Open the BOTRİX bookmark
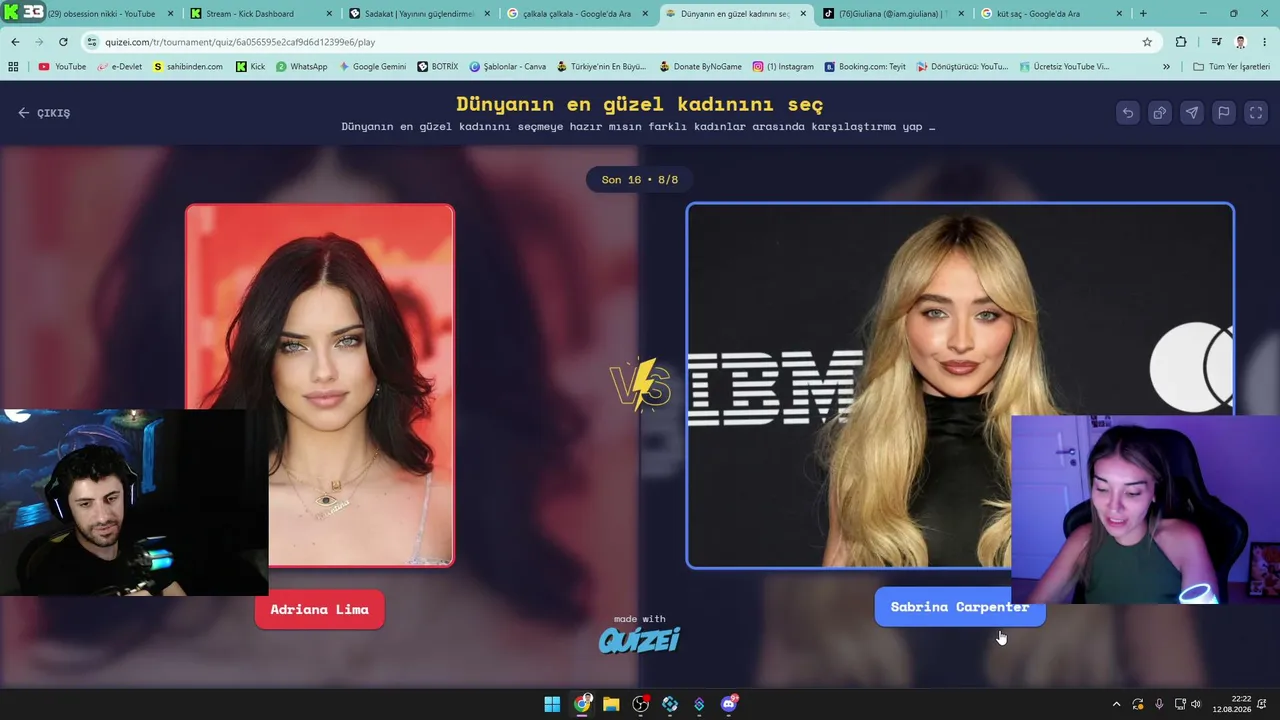 438,67
